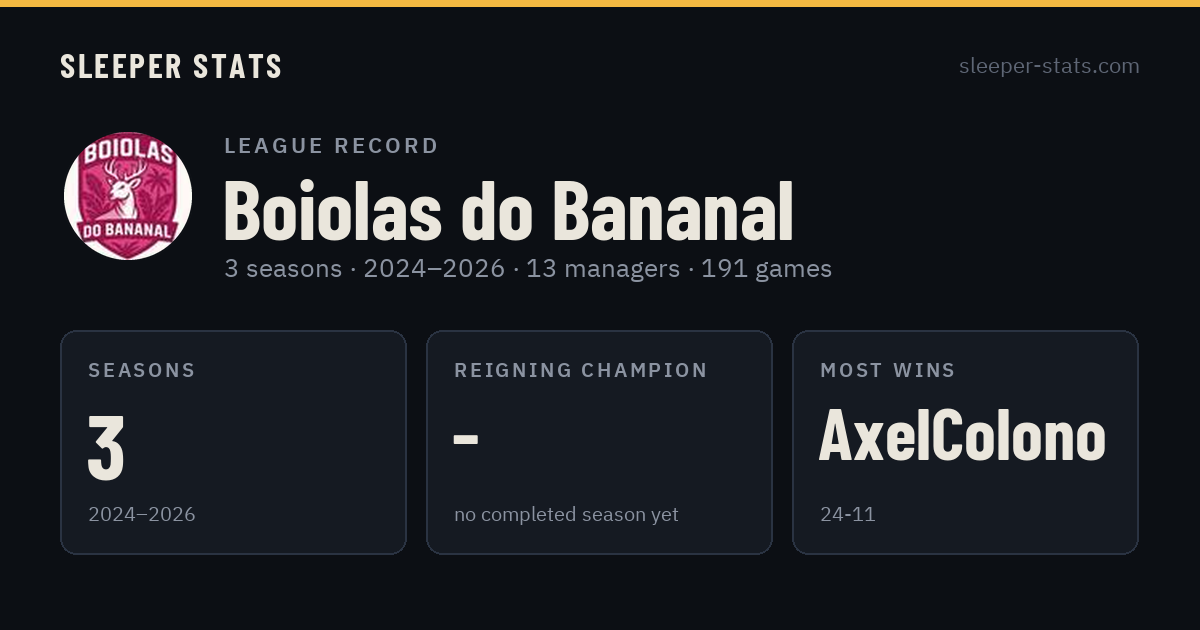Open the Reigning Champion stat card
The image size is (1200, 630).
[599, 442]
